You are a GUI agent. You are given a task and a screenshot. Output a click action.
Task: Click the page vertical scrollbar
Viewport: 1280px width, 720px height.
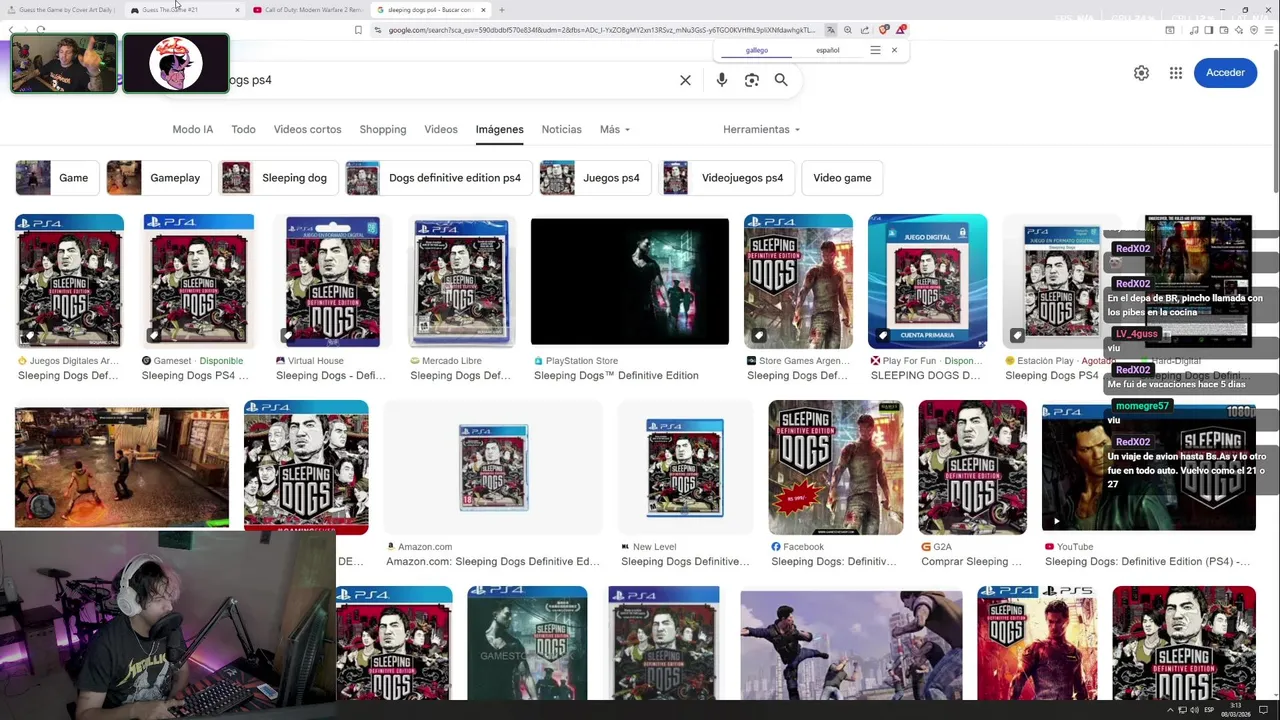1275,120
